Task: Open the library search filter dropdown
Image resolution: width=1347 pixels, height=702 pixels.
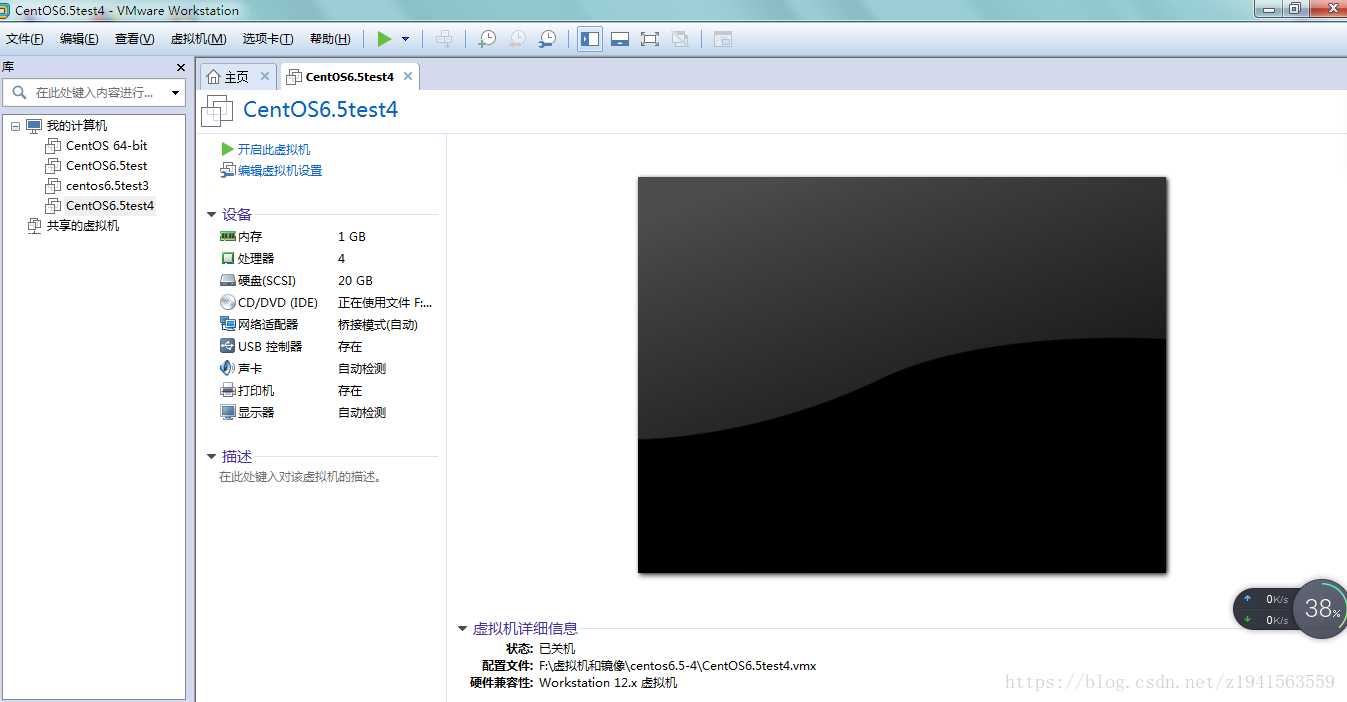Action: point(176,93)
